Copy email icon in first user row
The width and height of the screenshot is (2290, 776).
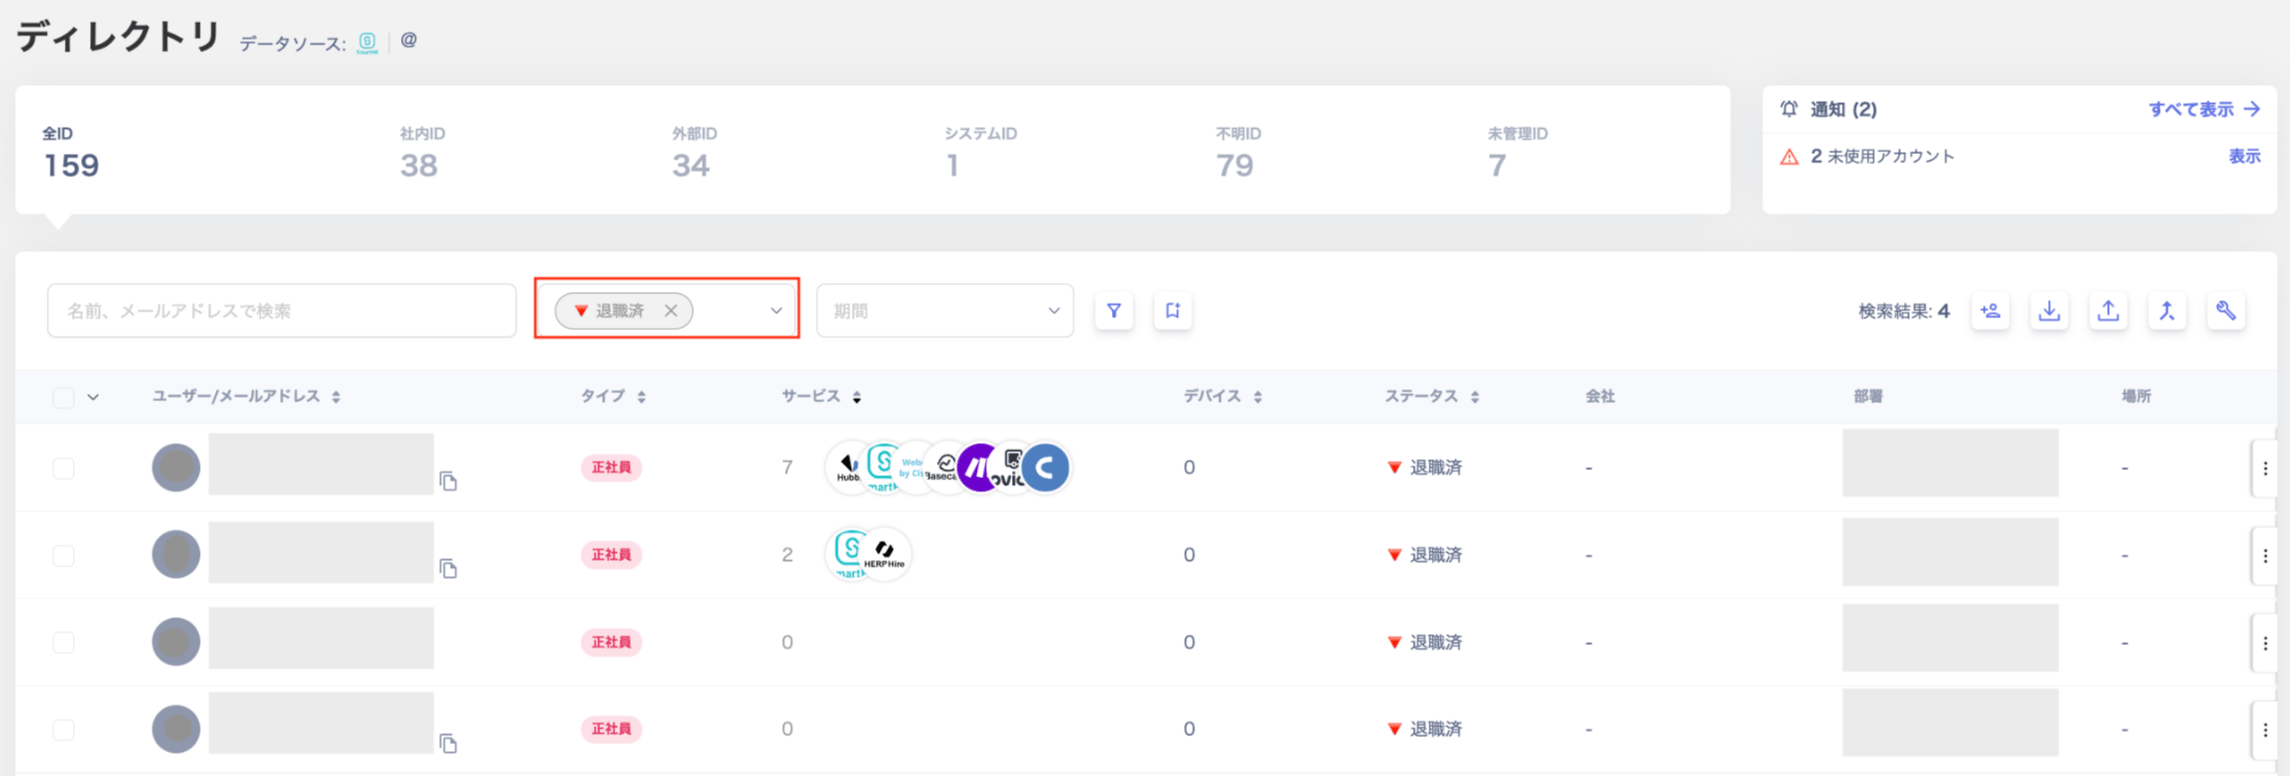tap(448, 481)
